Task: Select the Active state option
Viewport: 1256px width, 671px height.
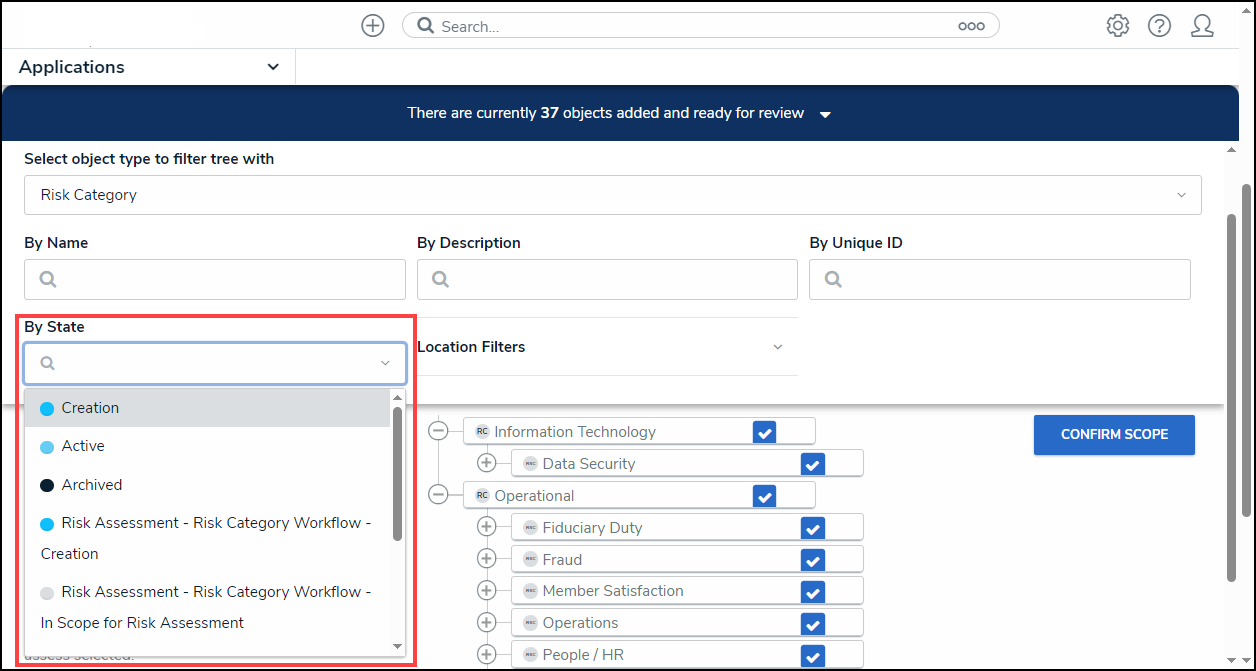Action: click(83, 446)
